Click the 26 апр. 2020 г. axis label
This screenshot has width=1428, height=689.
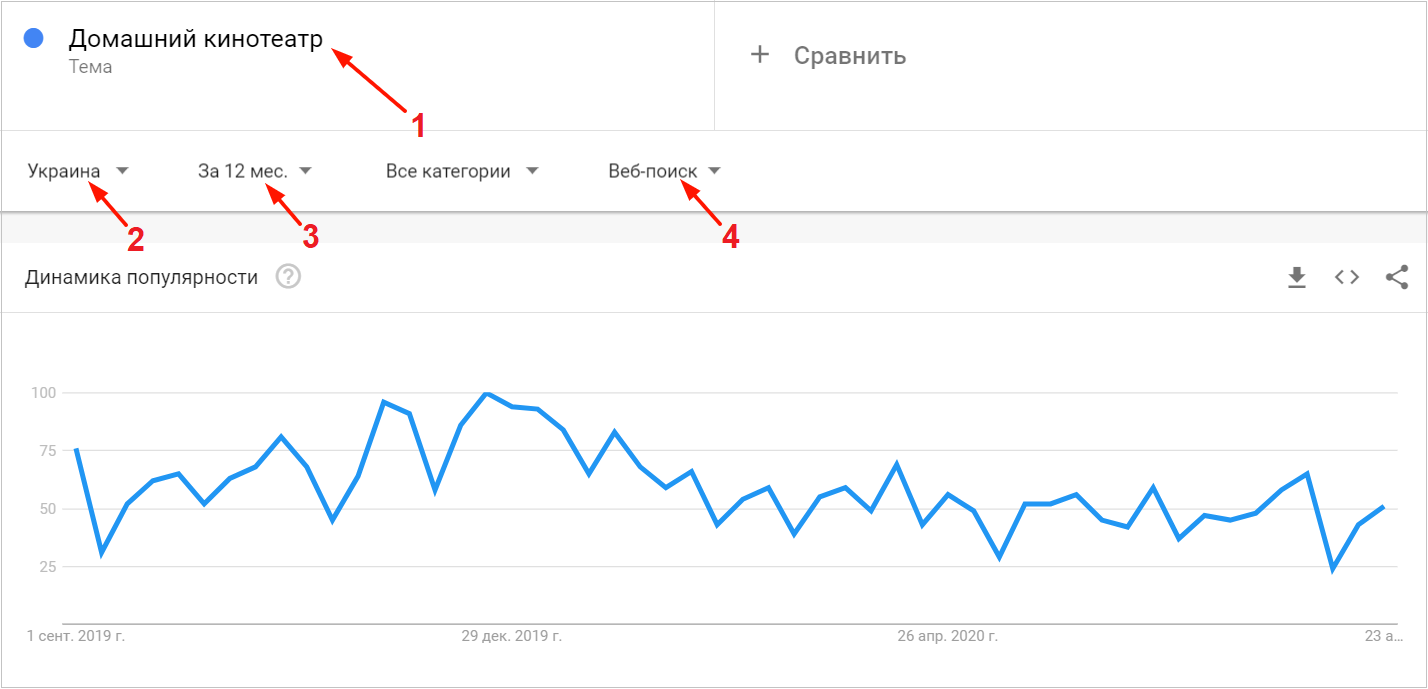947,635
